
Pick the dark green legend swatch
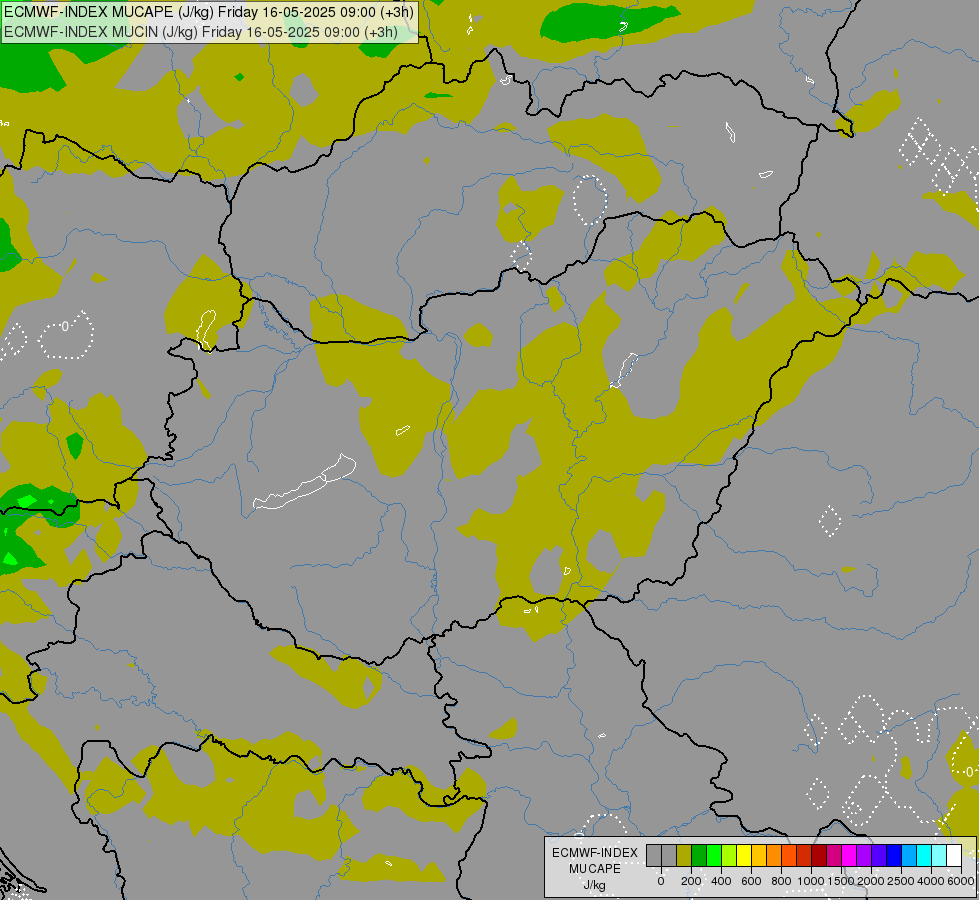[699, 855]
